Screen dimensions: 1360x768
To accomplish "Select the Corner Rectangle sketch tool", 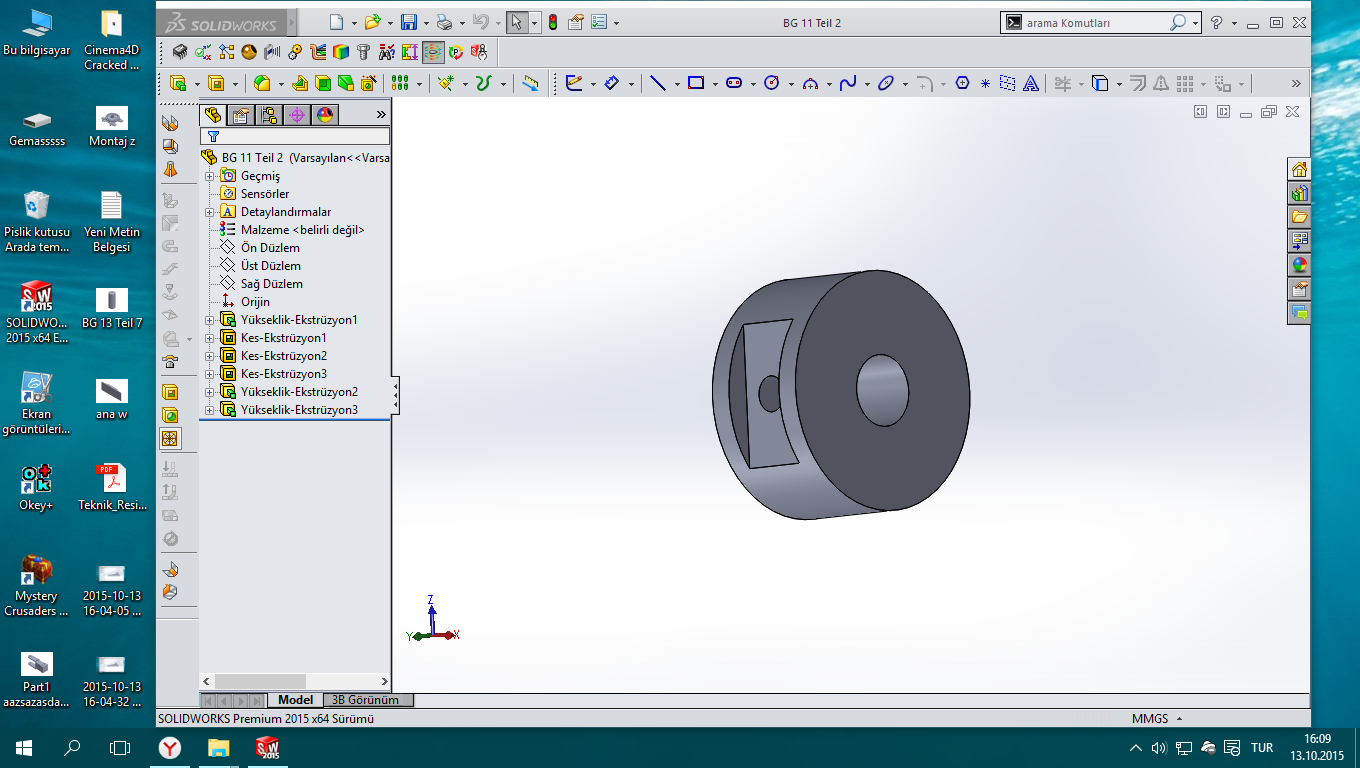I will (696, 83).
